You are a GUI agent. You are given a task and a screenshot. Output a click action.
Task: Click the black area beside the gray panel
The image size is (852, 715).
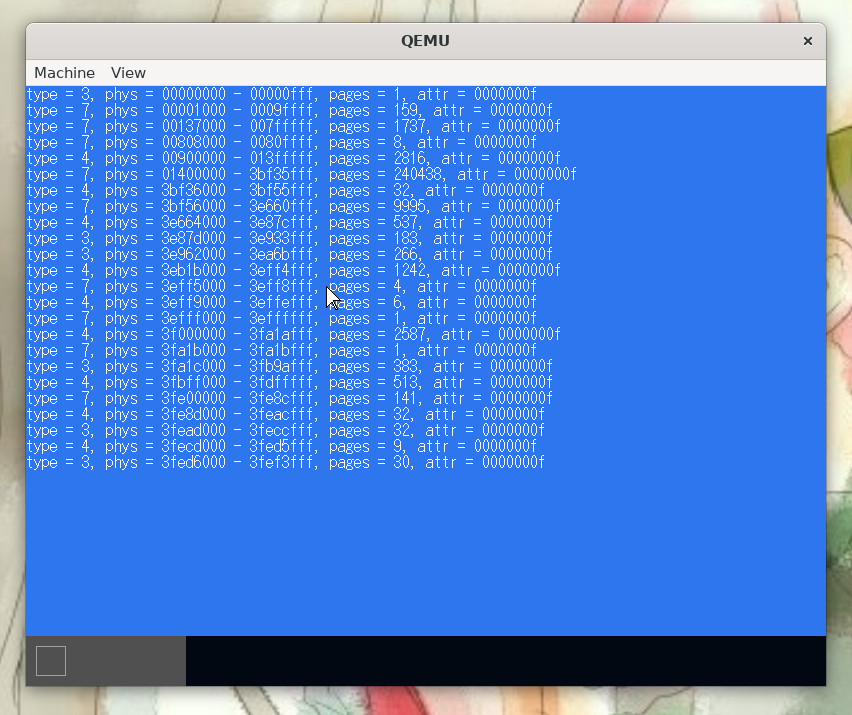pos(505,661)
